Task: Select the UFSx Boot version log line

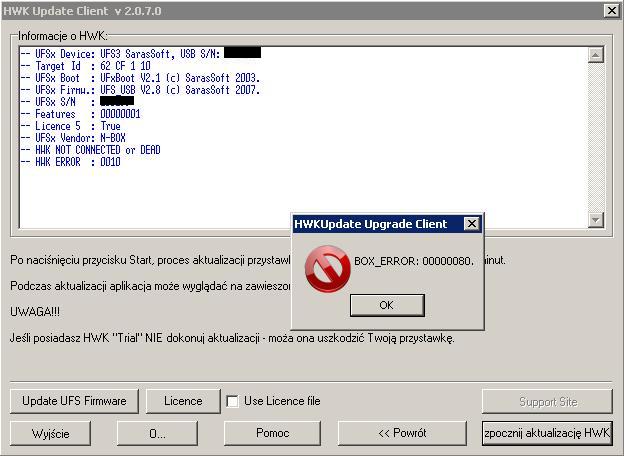Action: pos(140,78)
